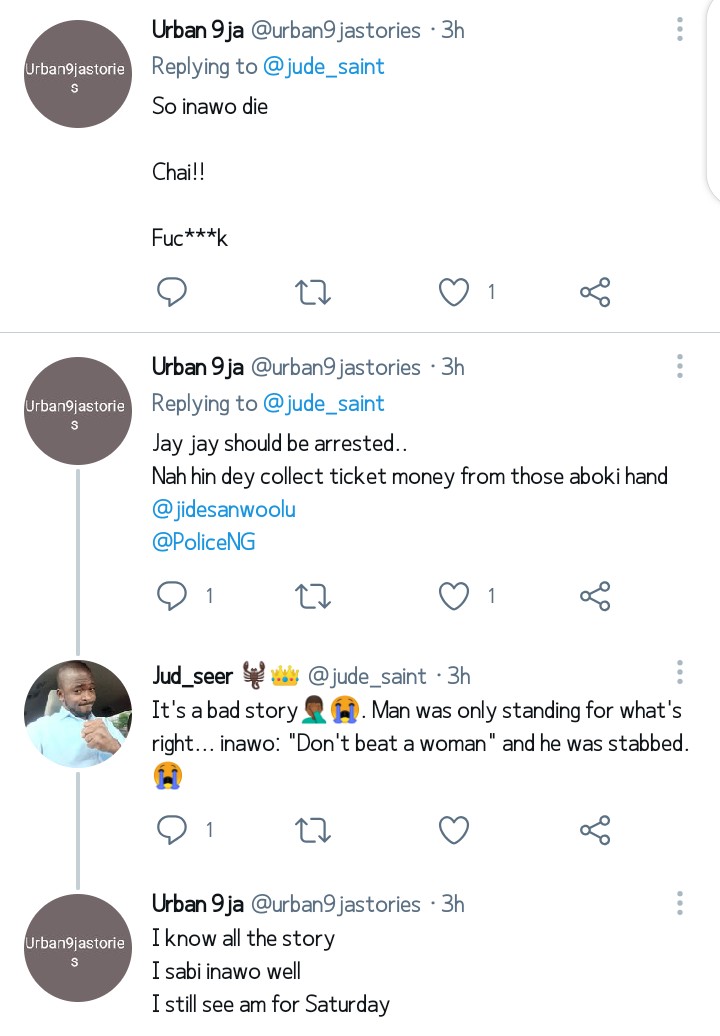Image resolution: width=720 pixels, height=1036 pixels.
Task: Share the "Jay jay should be arrested" tweet
Action: click(595, 596)
